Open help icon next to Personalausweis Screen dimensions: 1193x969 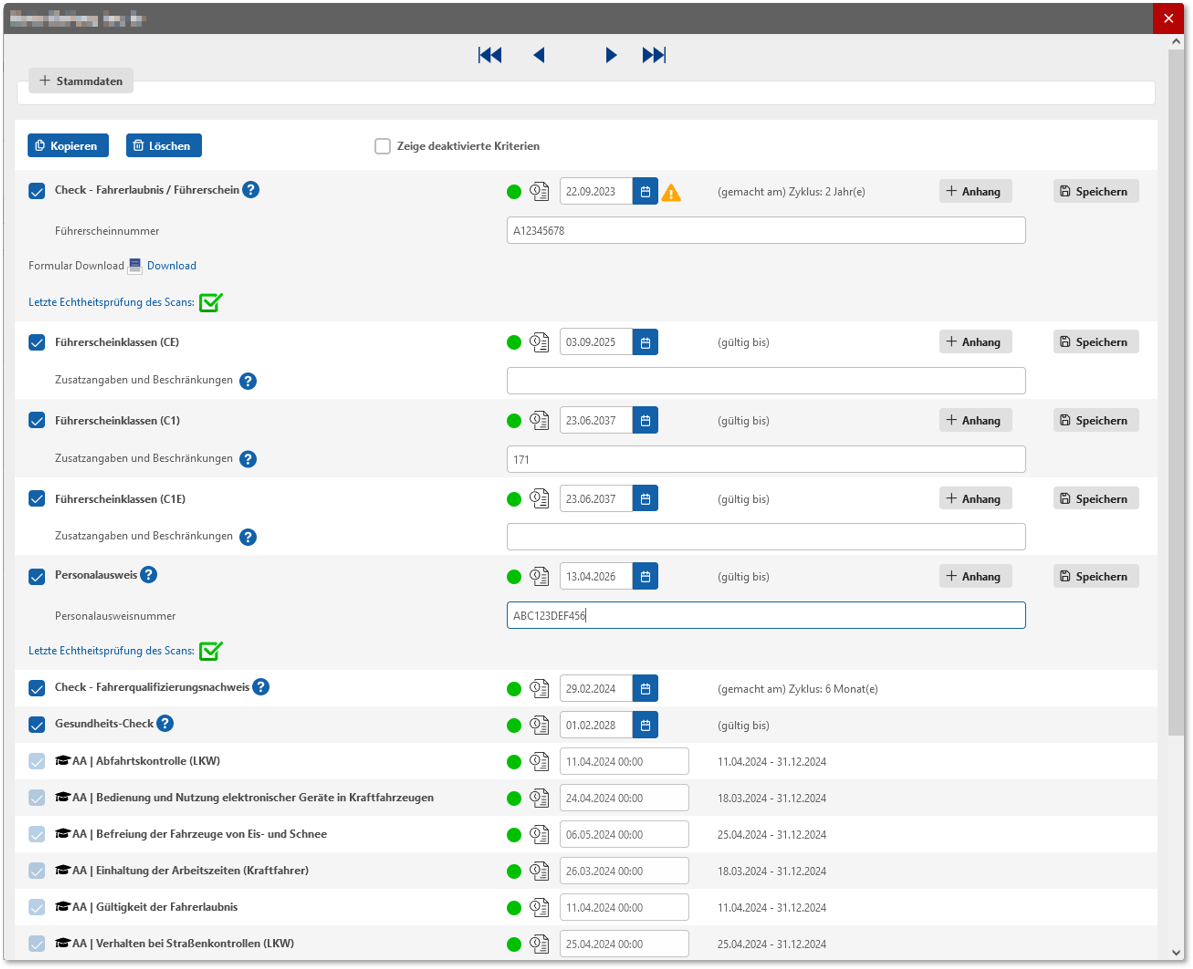click(149, 575)
